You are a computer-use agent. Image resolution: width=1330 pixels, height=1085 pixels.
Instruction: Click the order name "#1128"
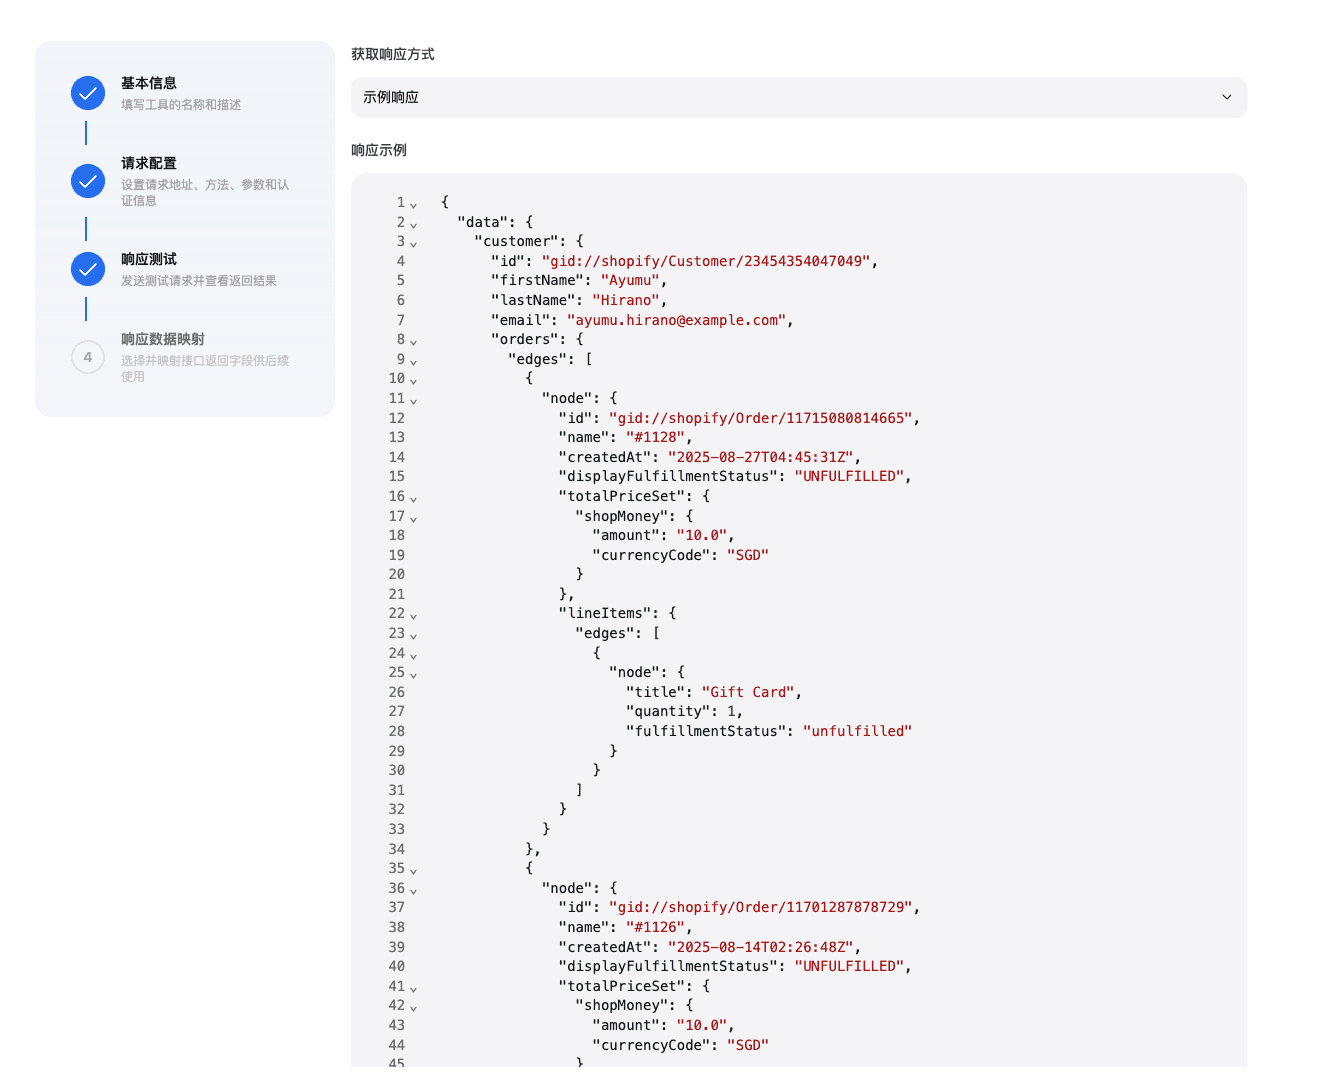655,437
